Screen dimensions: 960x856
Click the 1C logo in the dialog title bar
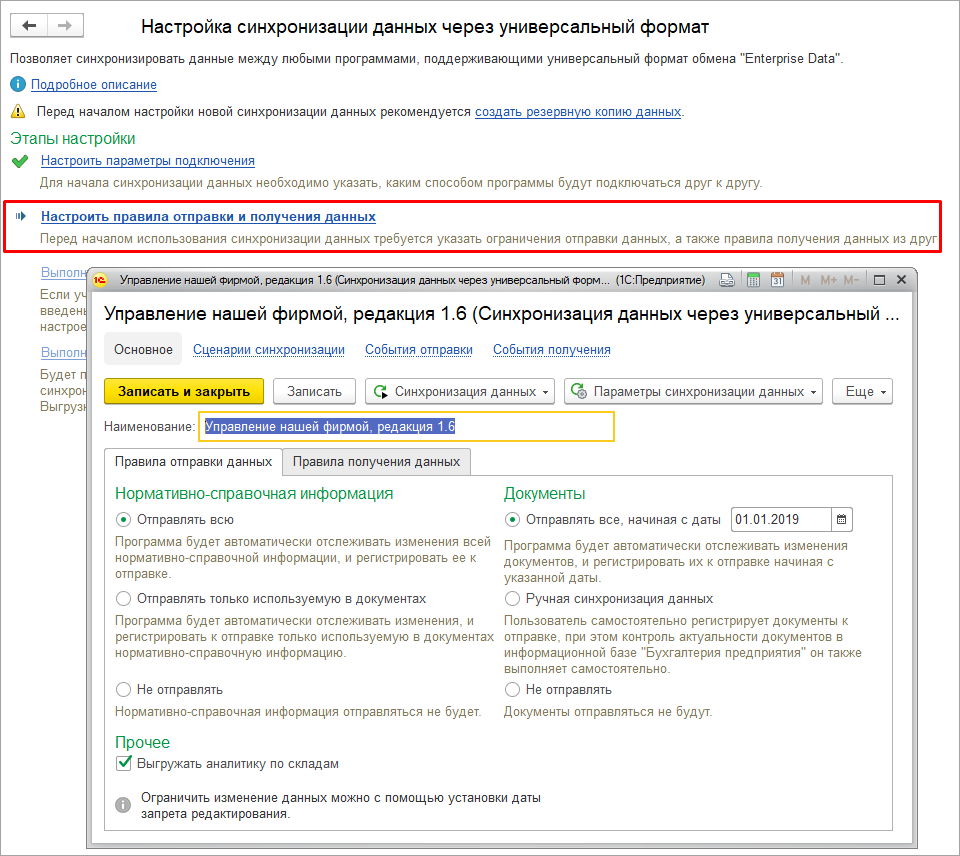click(x=100, y=280)
